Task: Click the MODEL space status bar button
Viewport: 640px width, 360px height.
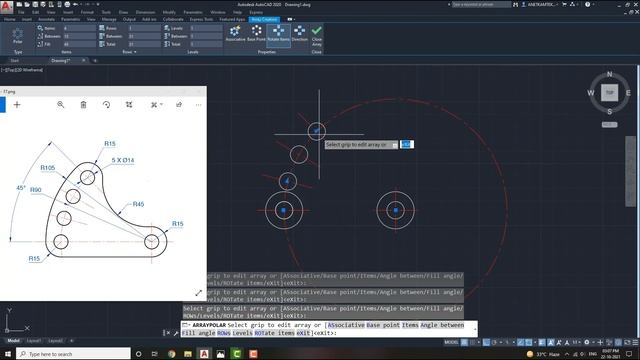Action: point(451,342)
